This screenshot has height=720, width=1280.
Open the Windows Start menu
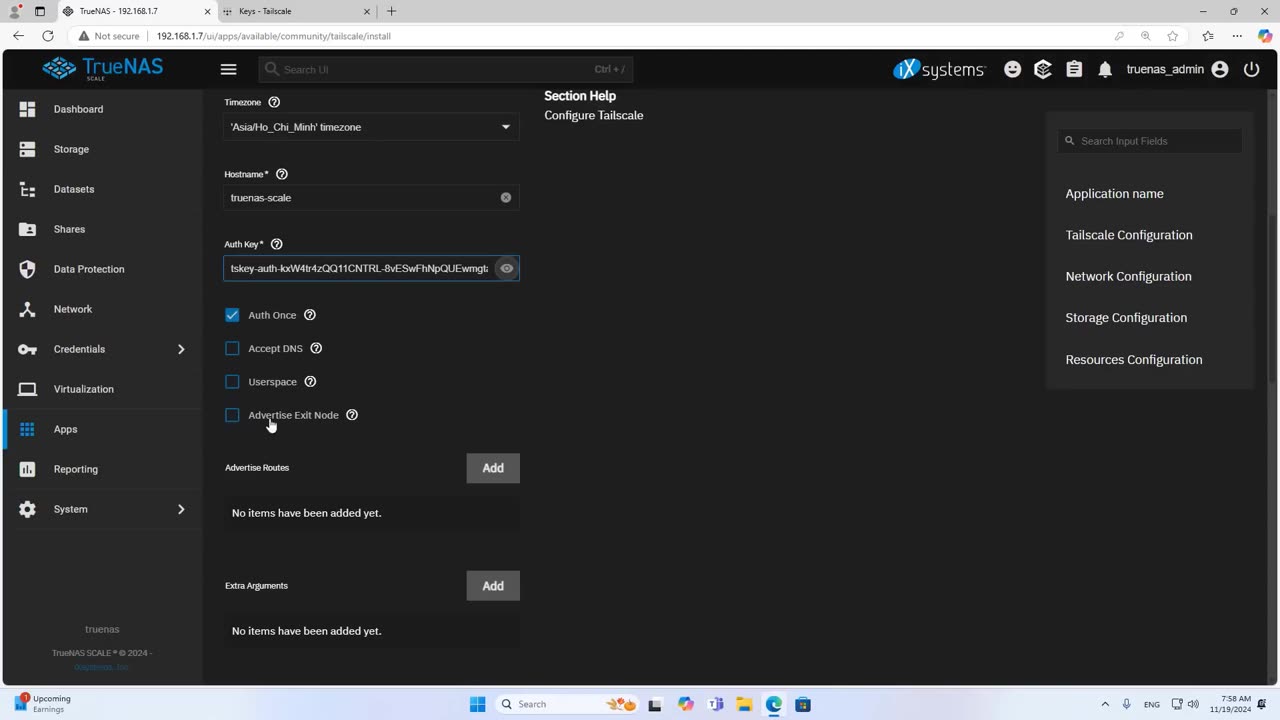477,704
